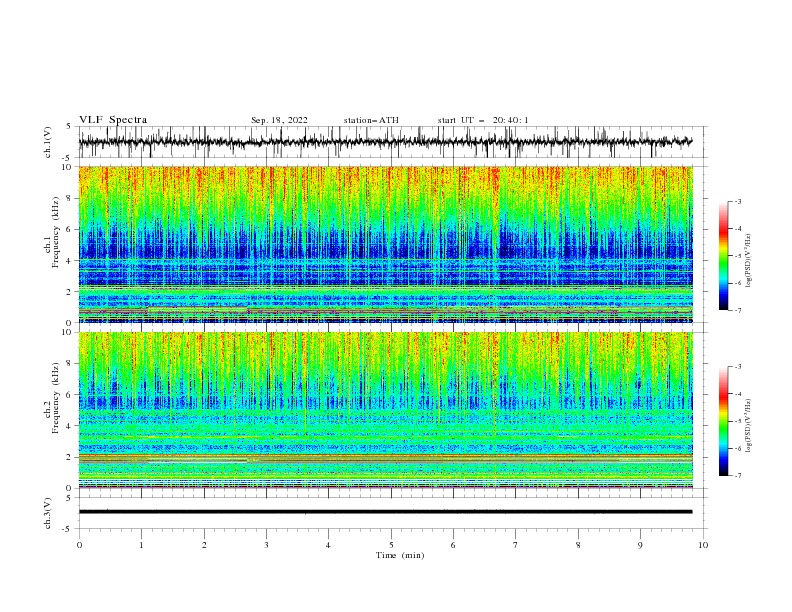Click time-axis tick label "2"

point(204,545)
